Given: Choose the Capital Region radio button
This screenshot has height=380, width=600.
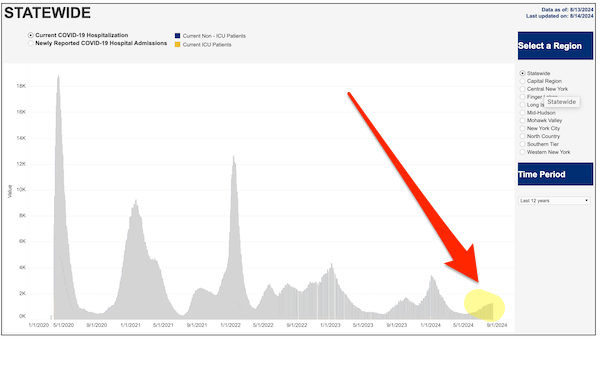Looking at the screenshot, I should click(x=522, y=81).
